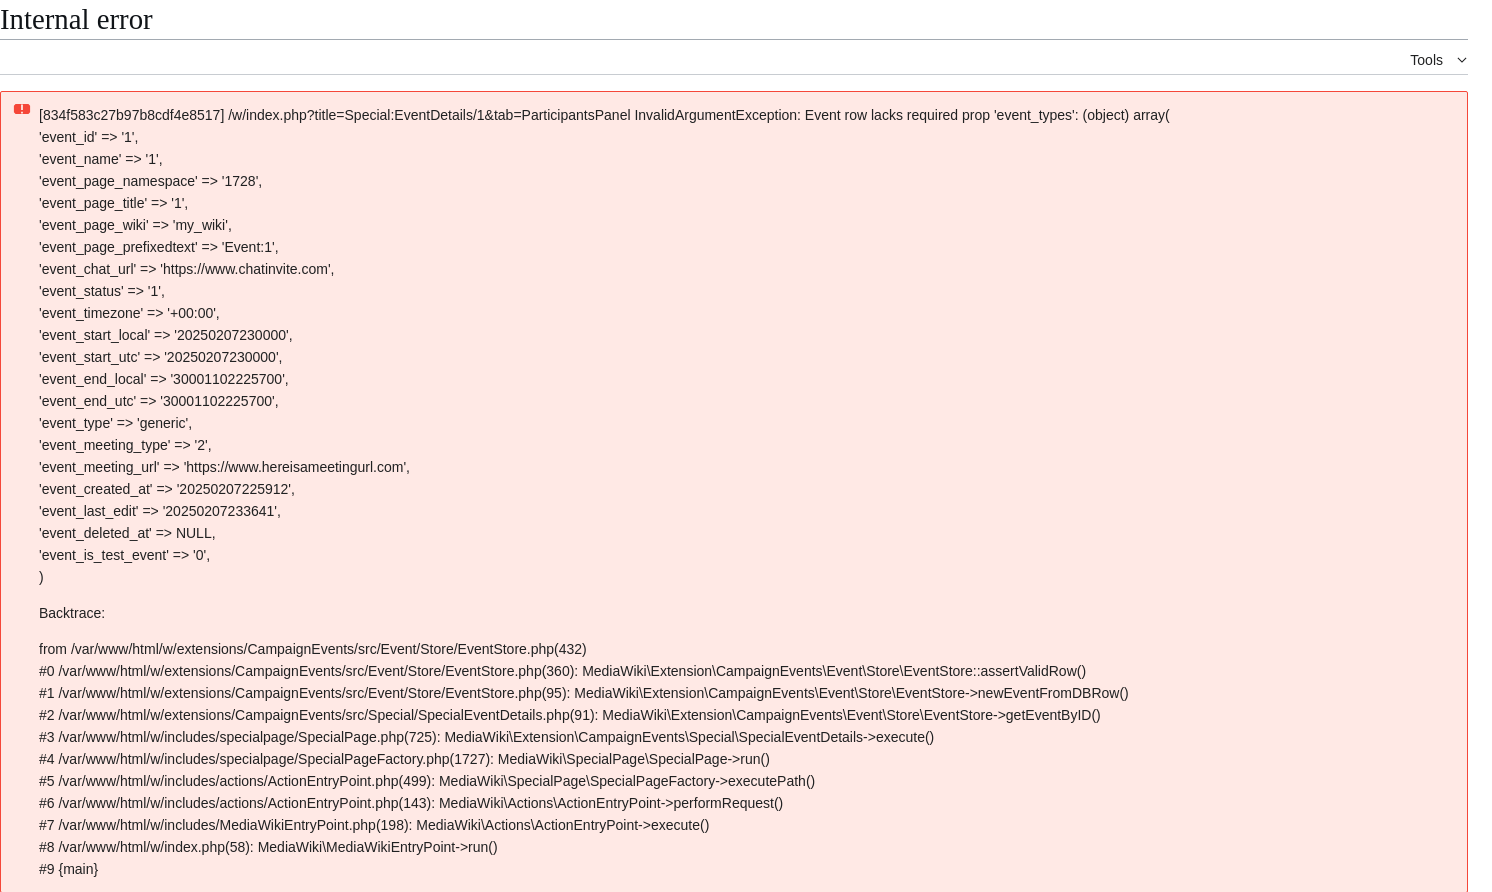Click the chevron arrow beside Tools
The image size is (1492, 892).
(1462, 60)
